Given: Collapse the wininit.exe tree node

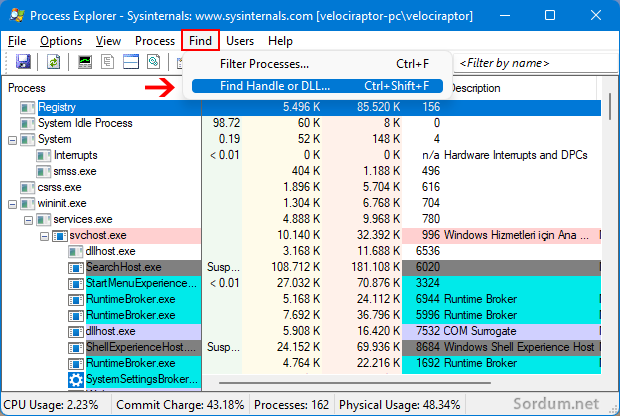Looking at the screenshot, I should click(x=13, y=204).
